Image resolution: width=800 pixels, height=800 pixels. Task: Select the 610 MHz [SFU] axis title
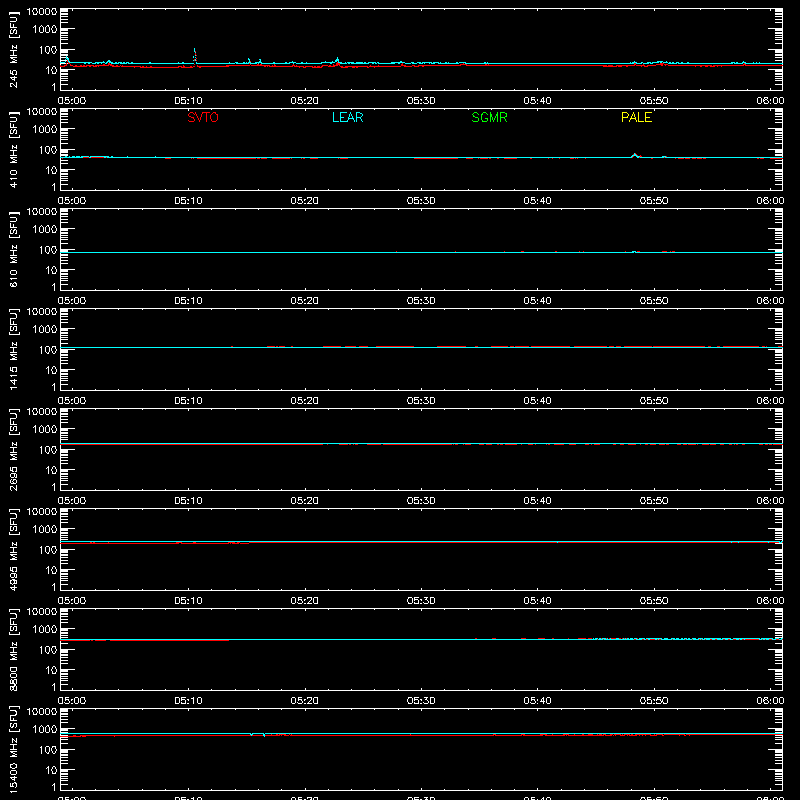[14, 249]
